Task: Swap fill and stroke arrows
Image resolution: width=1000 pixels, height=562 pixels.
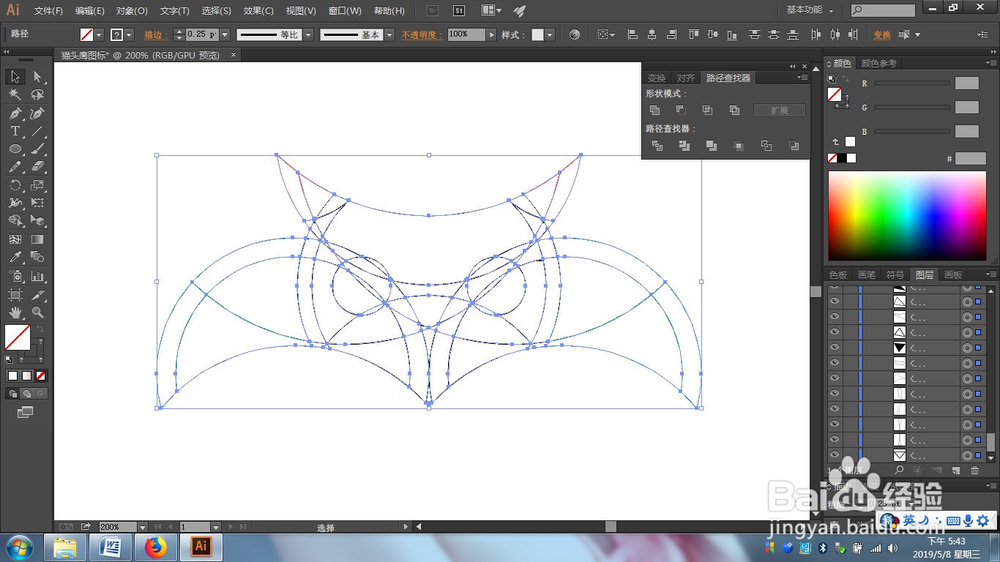Action: 40,329
